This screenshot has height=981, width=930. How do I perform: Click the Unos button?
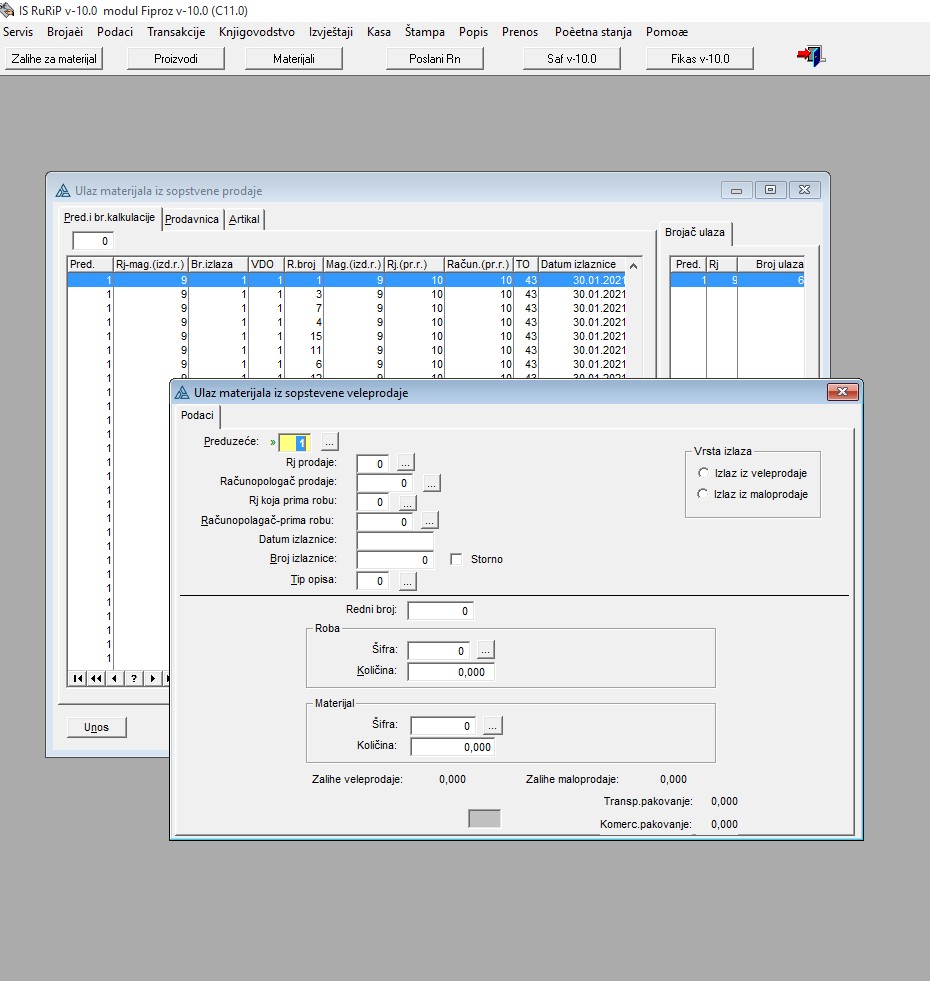pyautogui.click(x=97, y=727)
